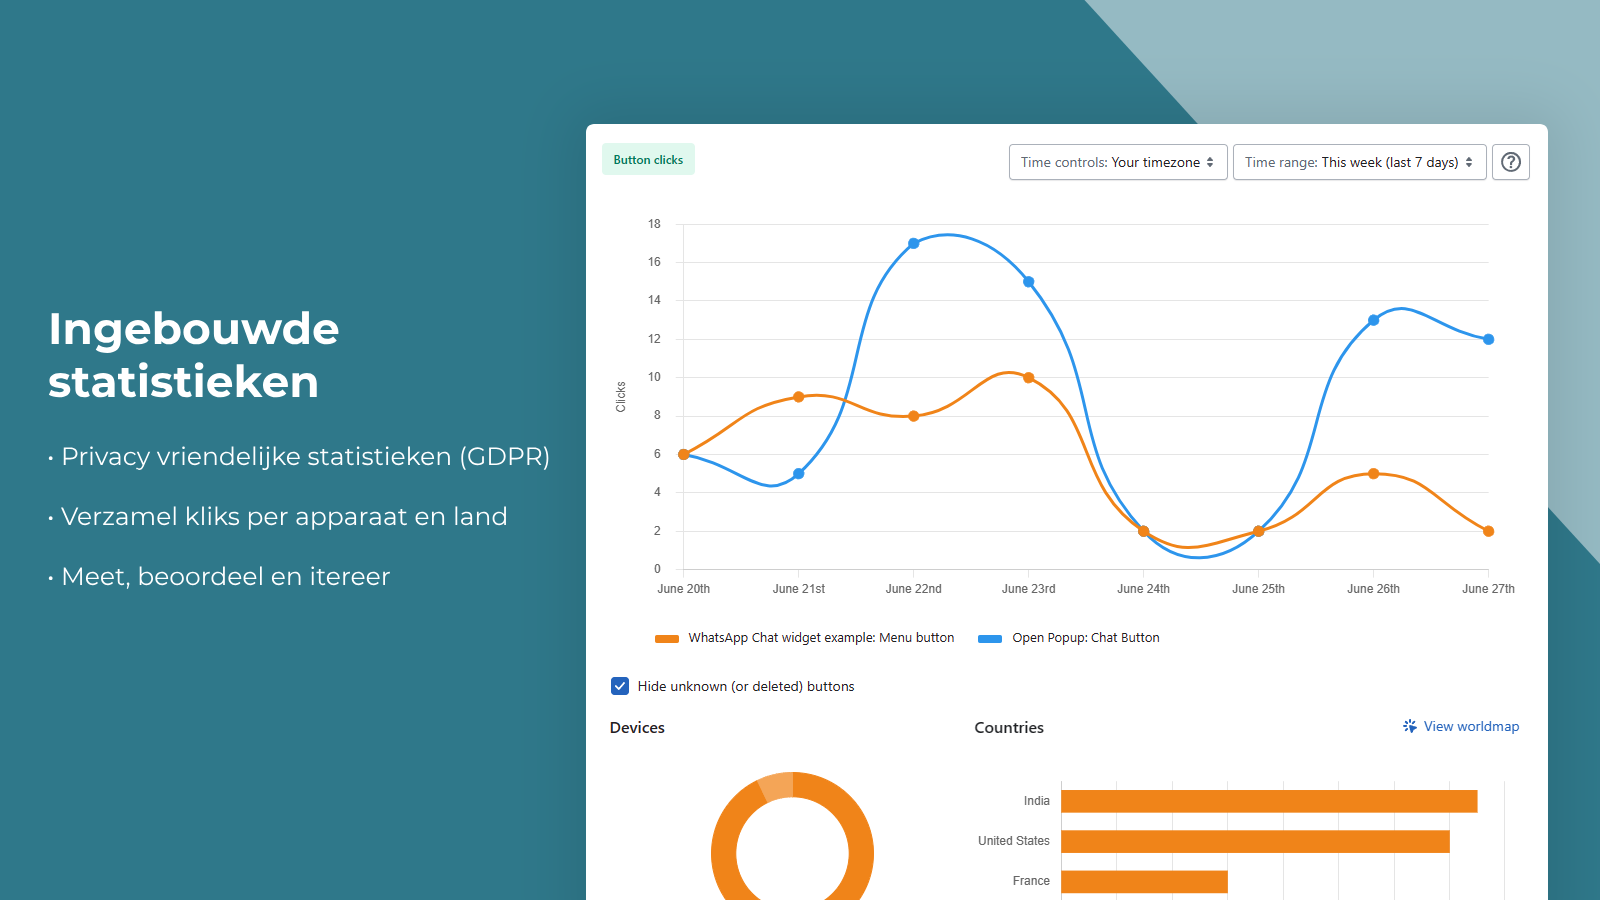Click the France bar in Countries chart

(x=1144, y=881)
